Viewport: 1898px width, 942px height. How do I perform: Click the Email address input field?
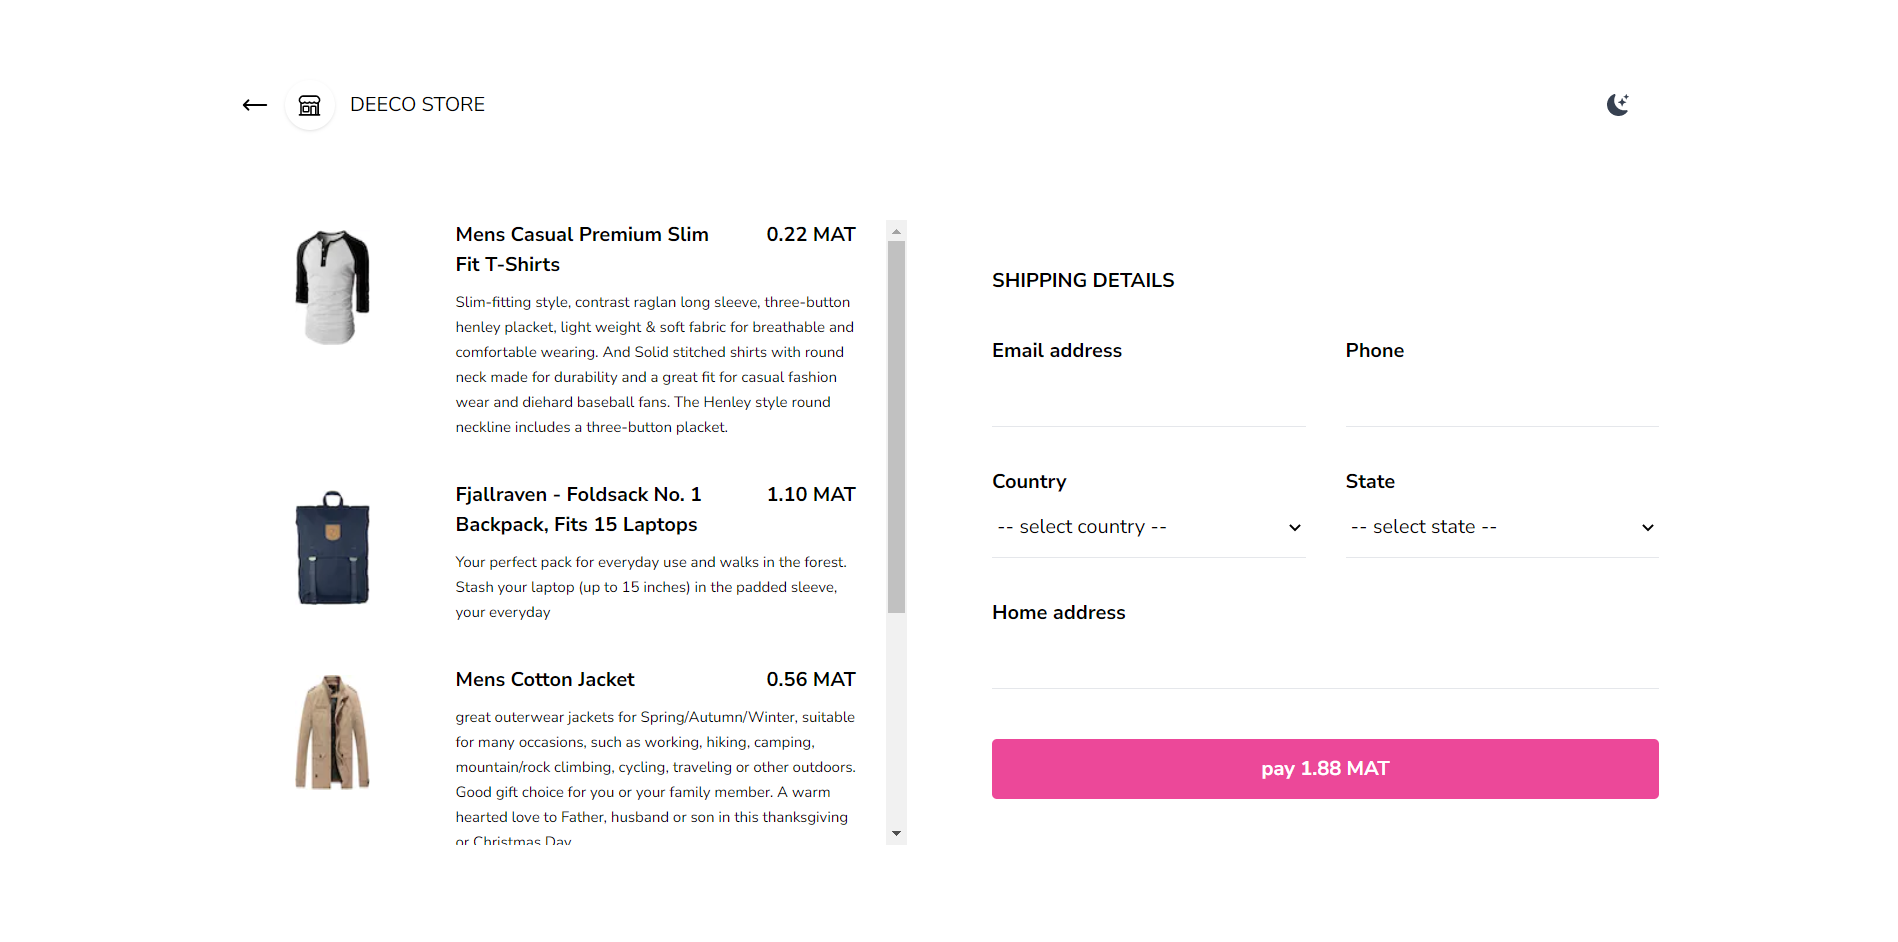coord(1148,402)
